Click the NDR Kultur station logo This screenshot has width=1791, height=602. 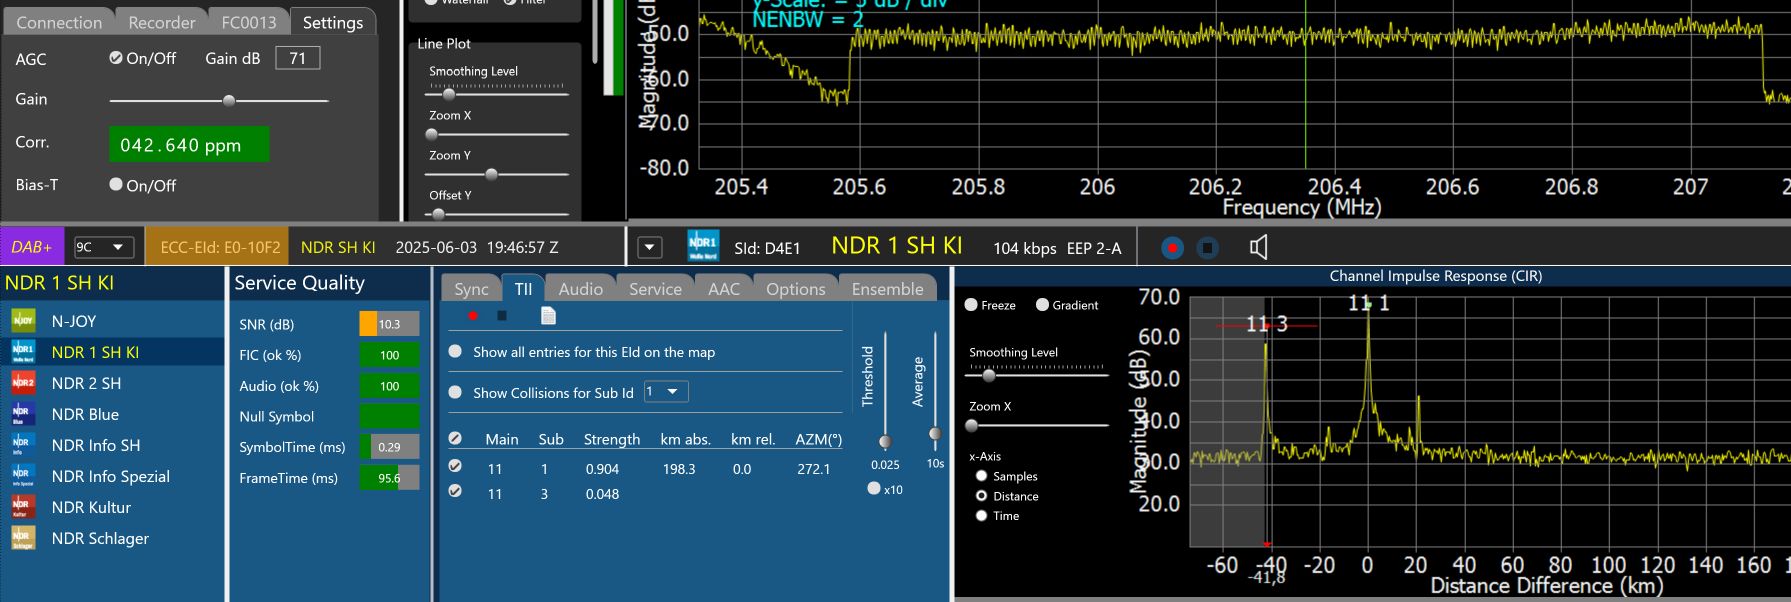click(x=22, y=507)
